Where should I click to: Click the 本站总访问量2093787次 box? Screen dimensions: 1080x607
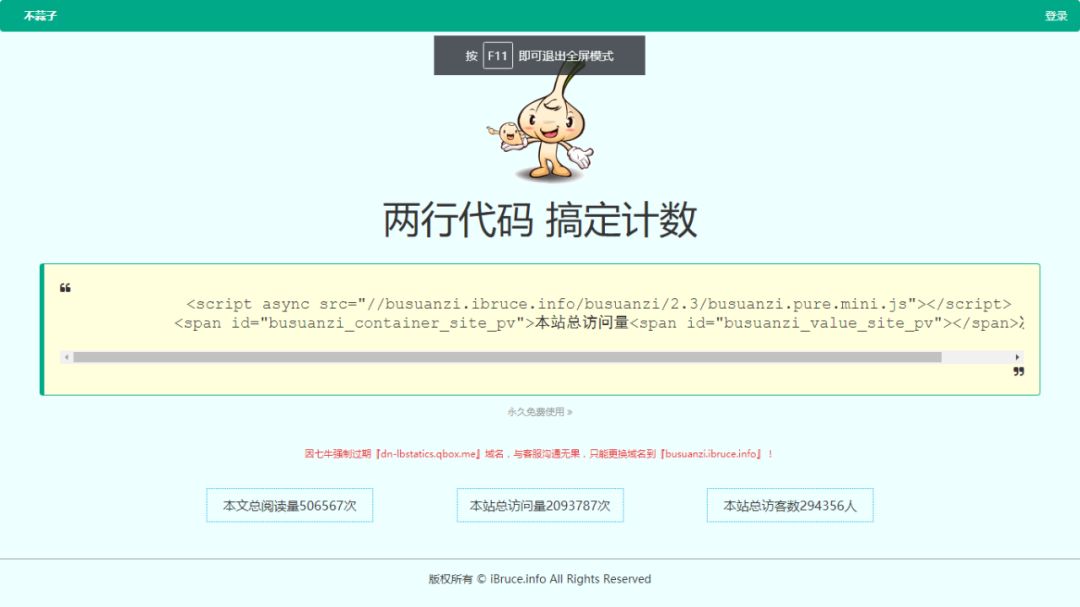coord(540,506)
